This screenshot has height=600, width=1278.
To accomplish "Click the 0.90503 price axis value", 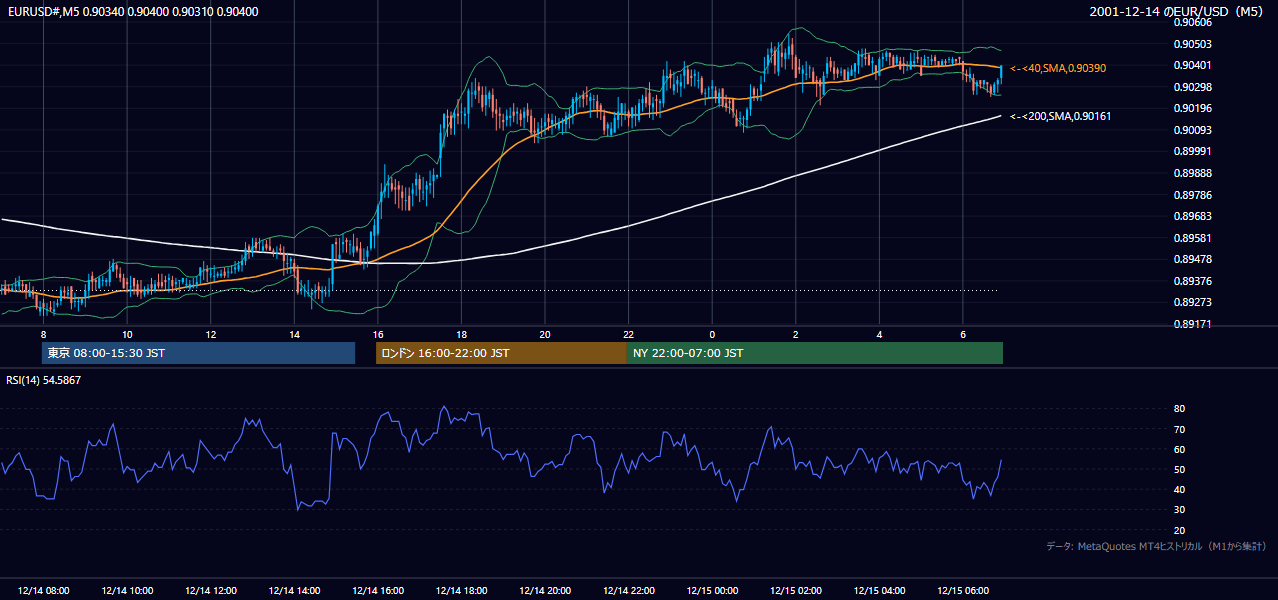I will (1193, 44).
